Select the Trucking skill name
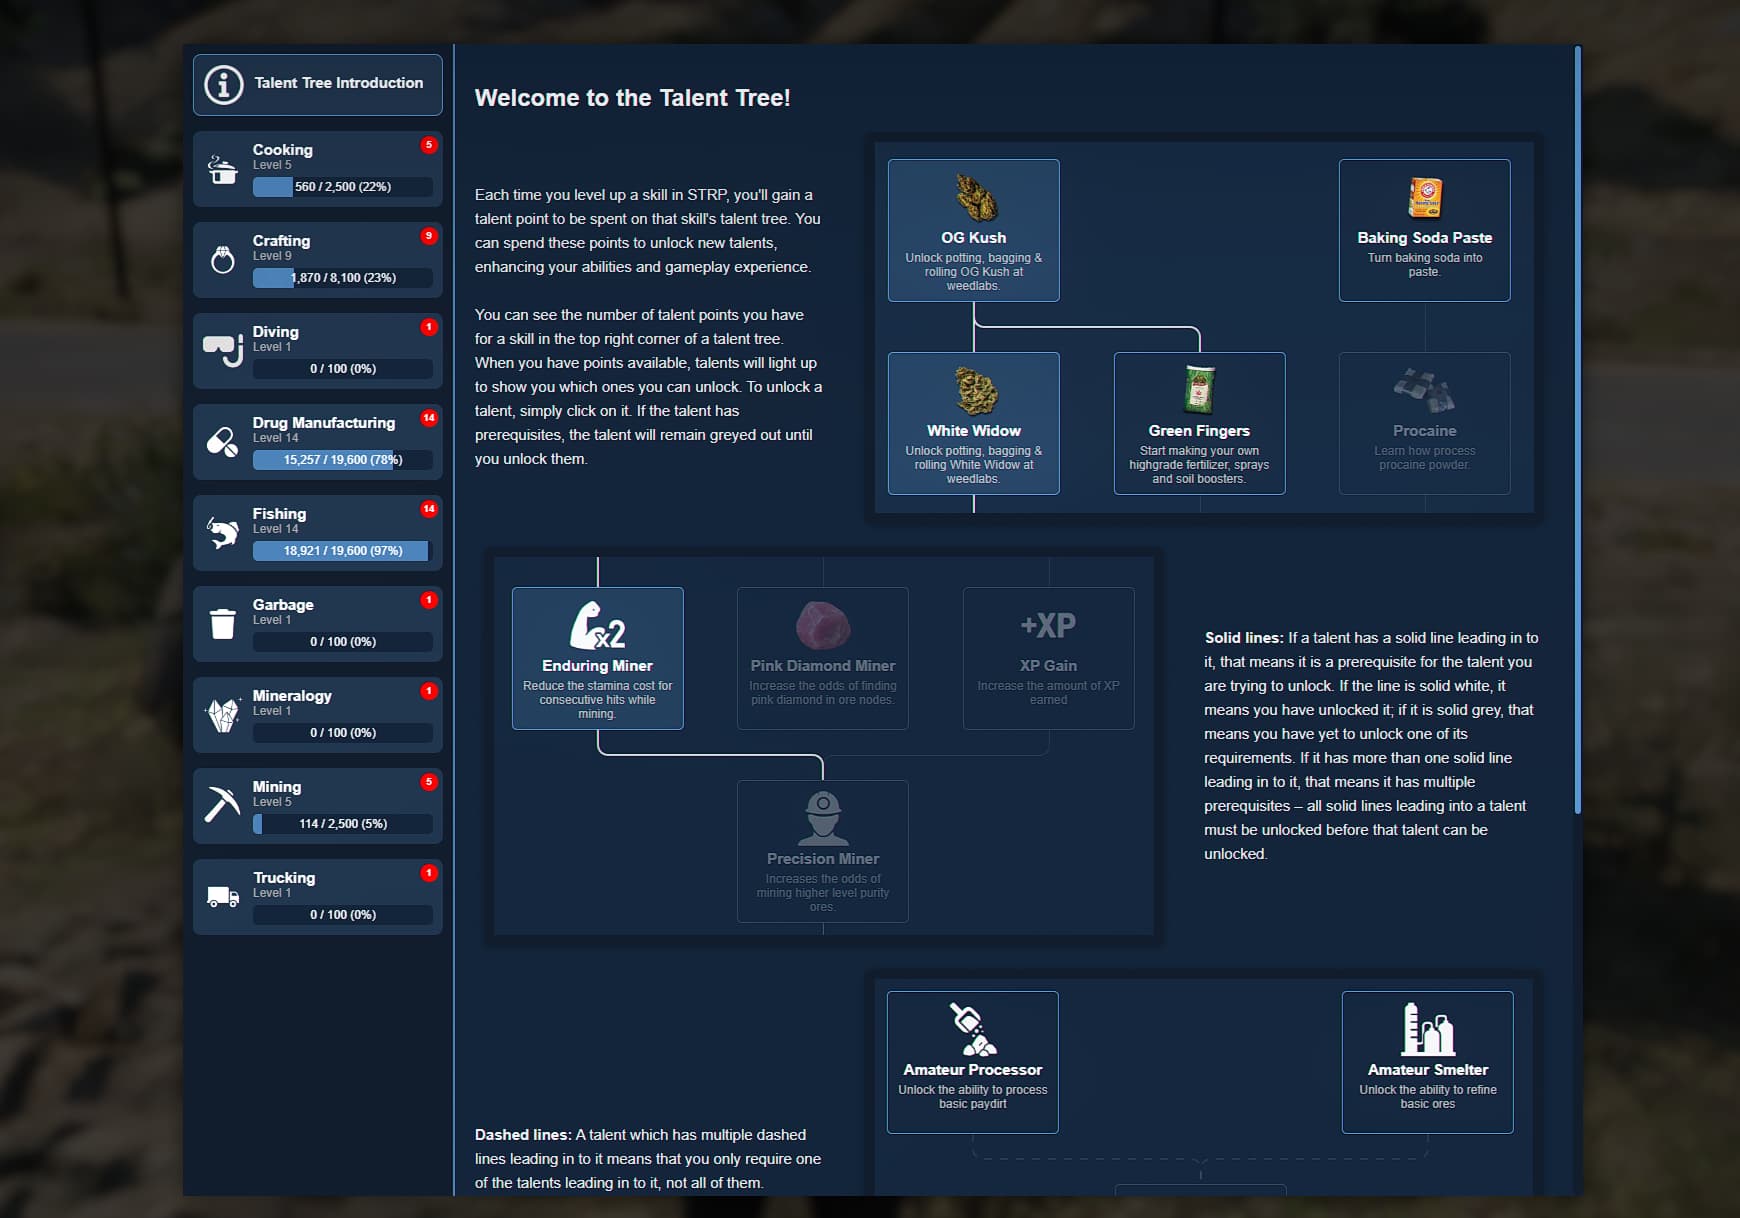 [x=284, y=878]
